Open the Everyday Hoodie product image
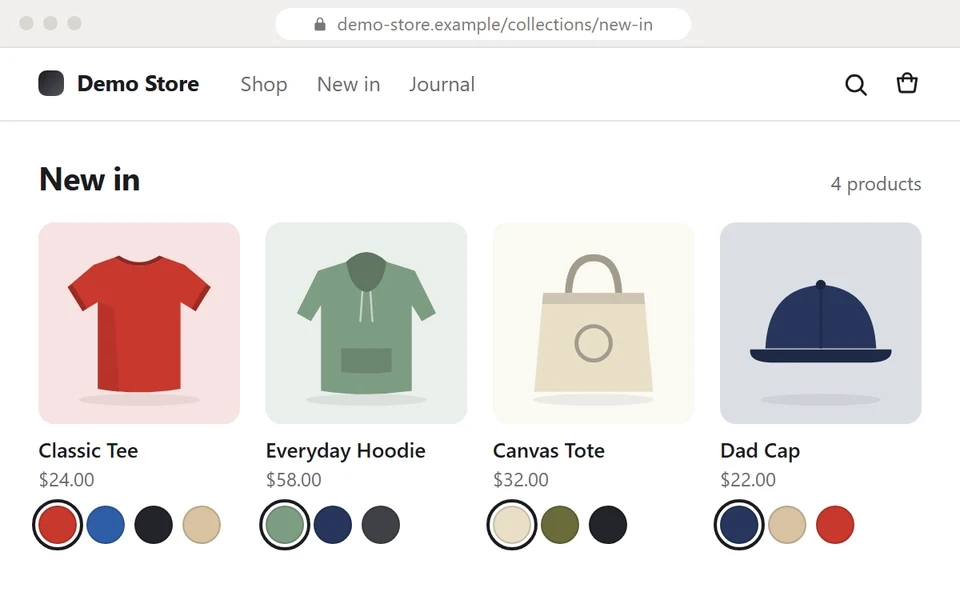The height and width of the screenshot is (600, 960). 366,323
